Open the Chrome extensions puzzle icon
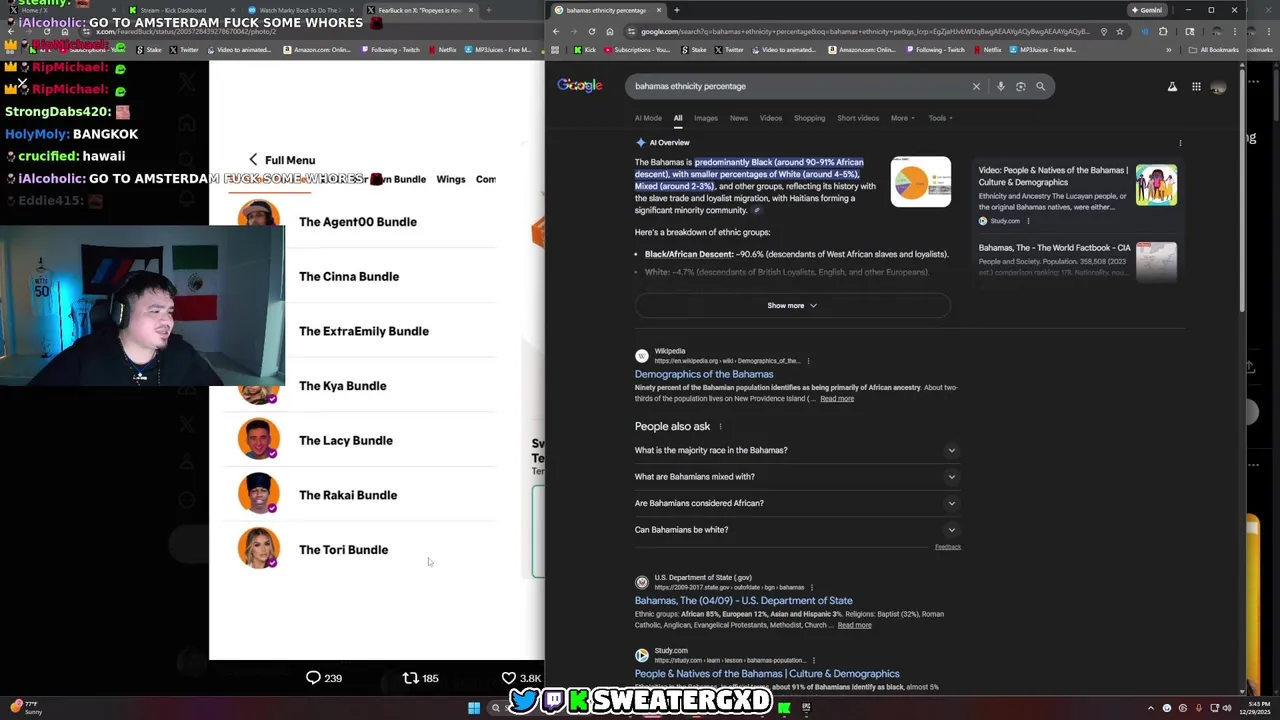The image size is (1280, 720). [1163, 31]
